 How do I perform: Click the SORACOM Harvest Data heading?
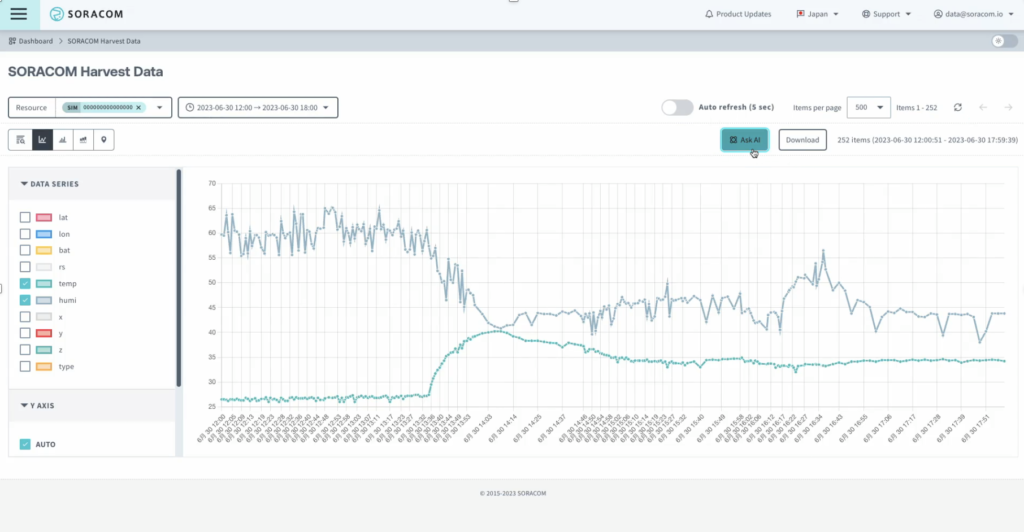tap(86, 72)
